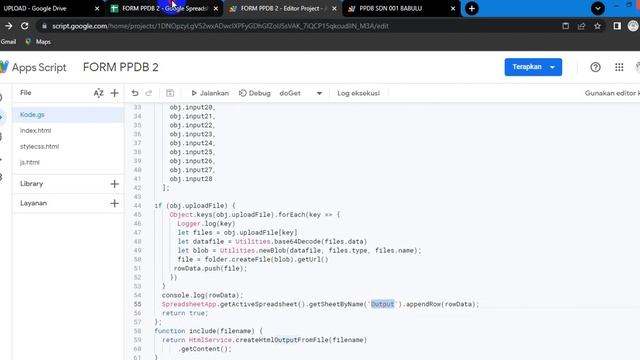The image size is (640, 360).
Task: Open the browser side panel
Action: pyautogui.click(x=617, y=26)
